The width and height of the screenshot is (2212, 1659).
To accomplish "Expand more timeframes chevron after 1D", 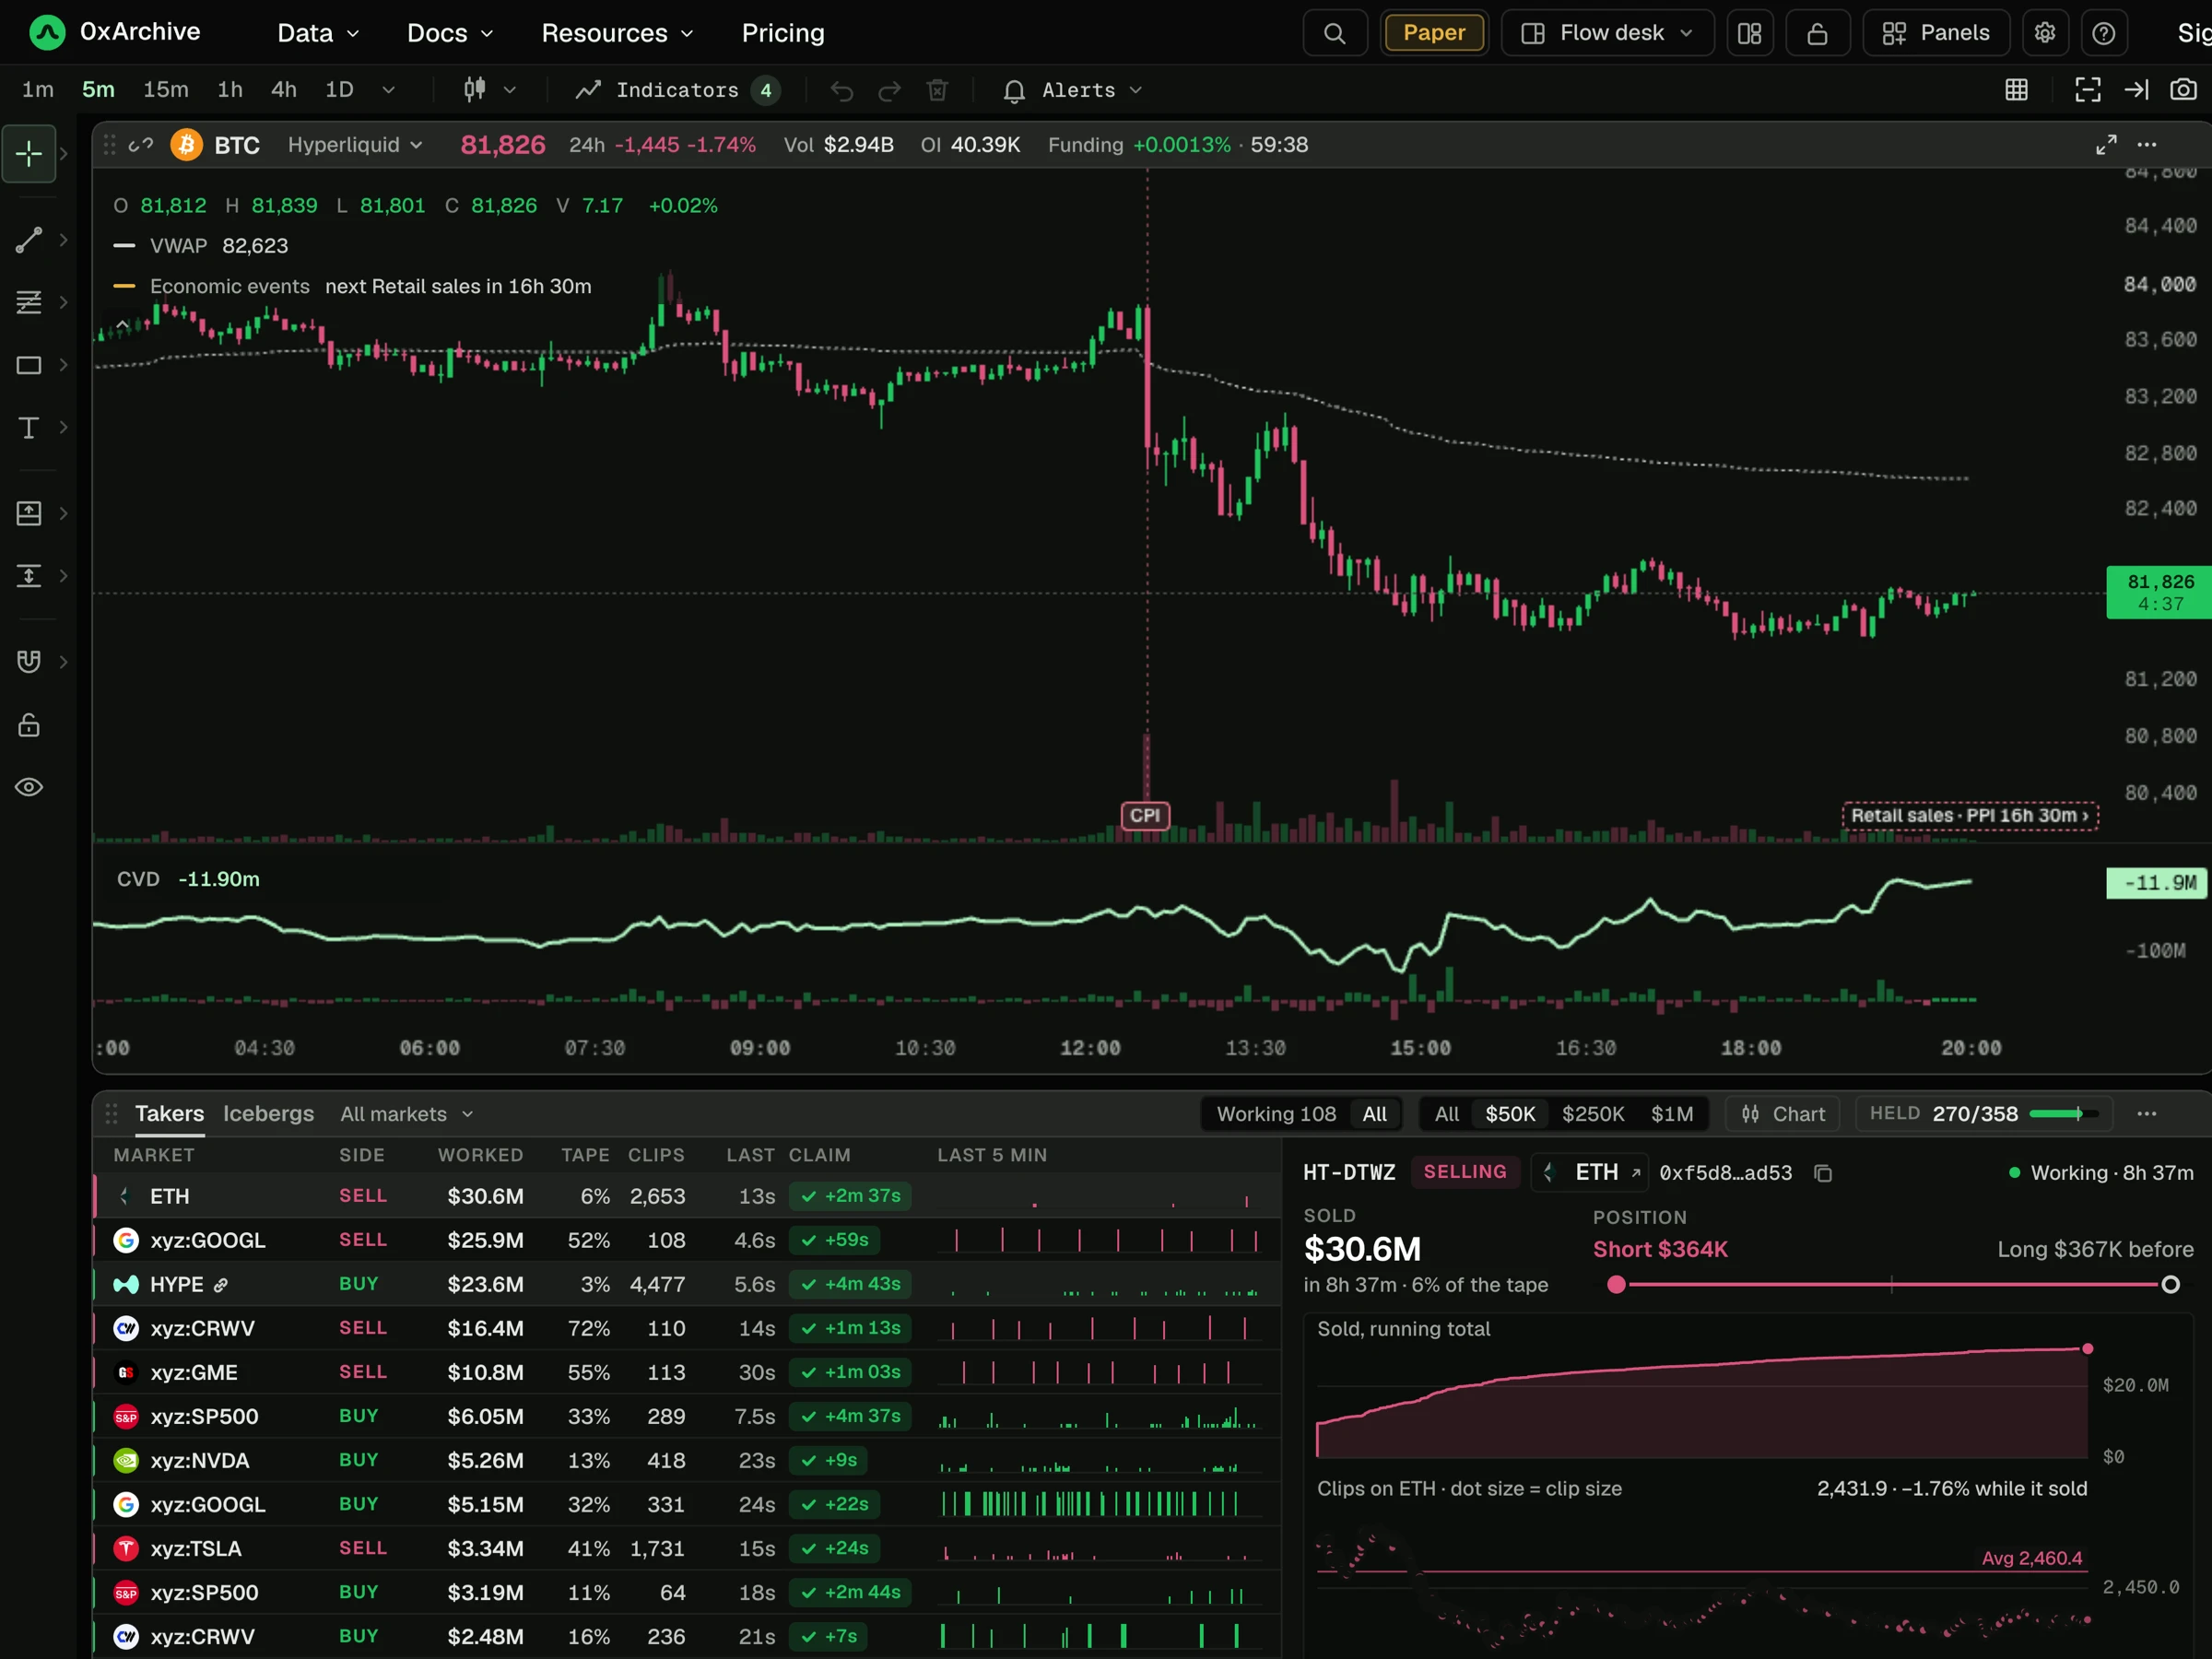I will [x=389, y=90].
